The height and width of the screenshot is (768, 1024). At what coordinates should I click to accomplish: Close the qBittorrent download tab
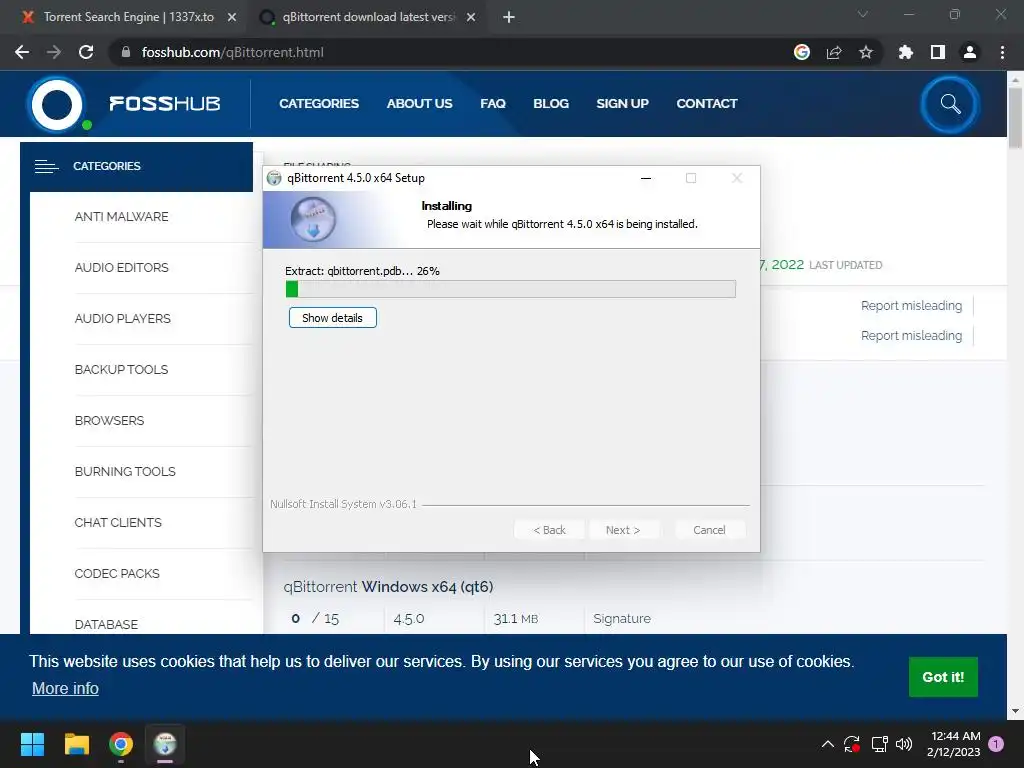tap(471, 17)
